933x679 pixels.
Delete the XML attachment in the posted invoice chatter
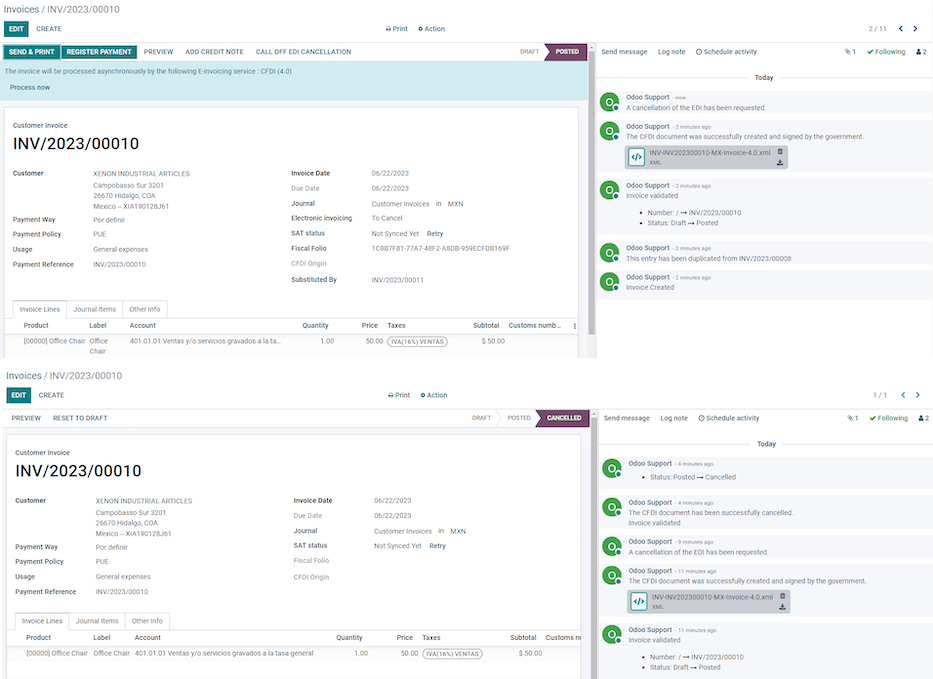pyautogui.click(x=780, y=152)
